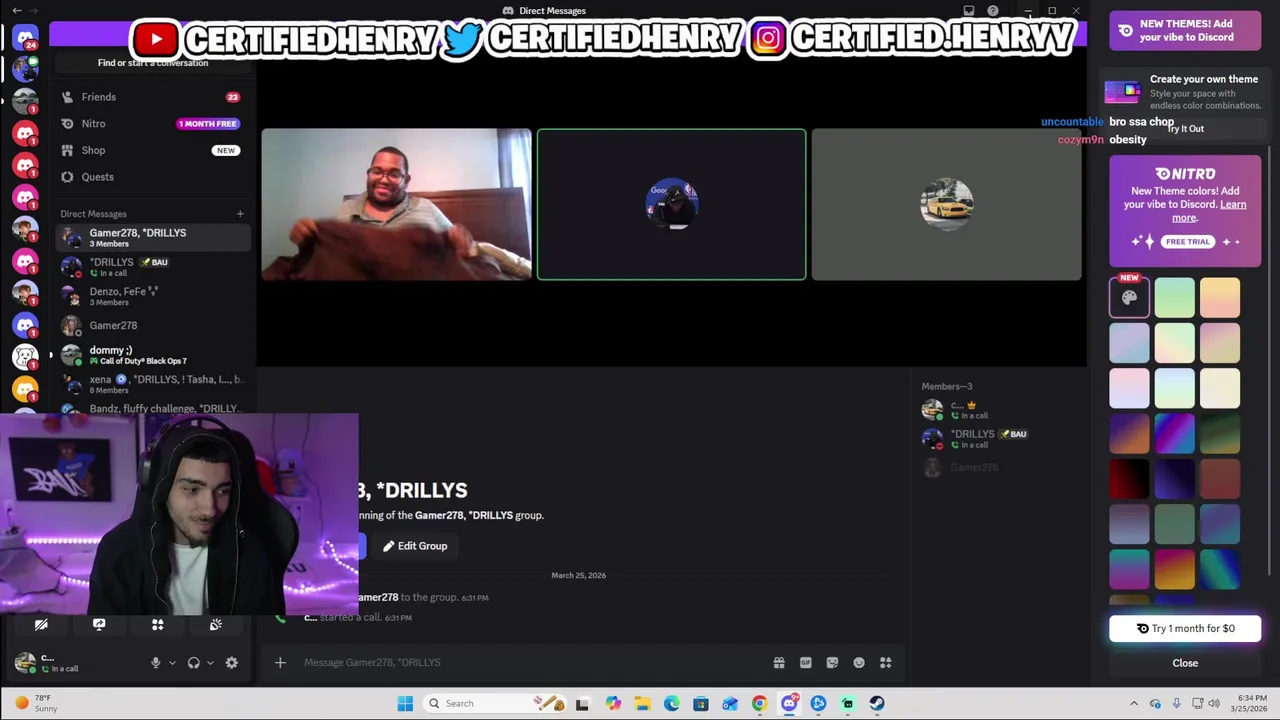
Task: Select the dark red-black theme swatch
Action: [x=1129, y=478]
